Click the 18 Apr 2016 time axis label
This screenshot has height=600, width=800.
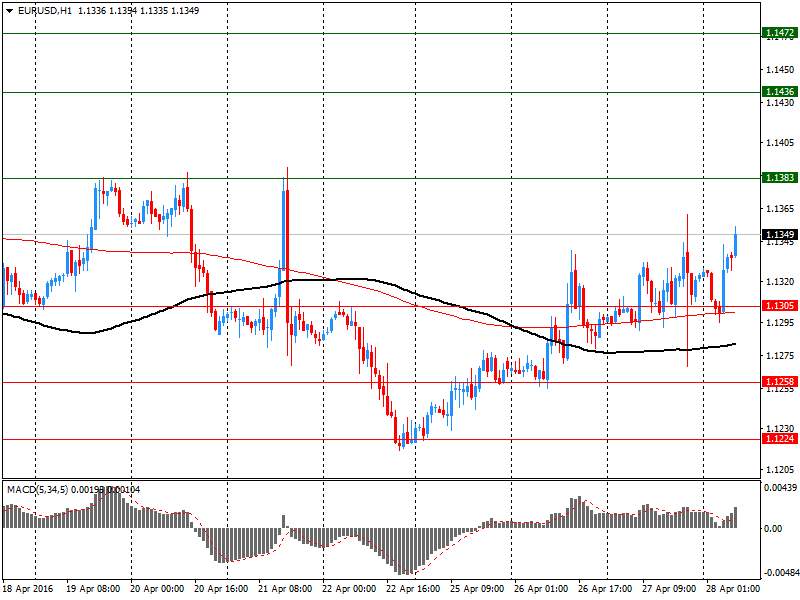coord(28,589)
